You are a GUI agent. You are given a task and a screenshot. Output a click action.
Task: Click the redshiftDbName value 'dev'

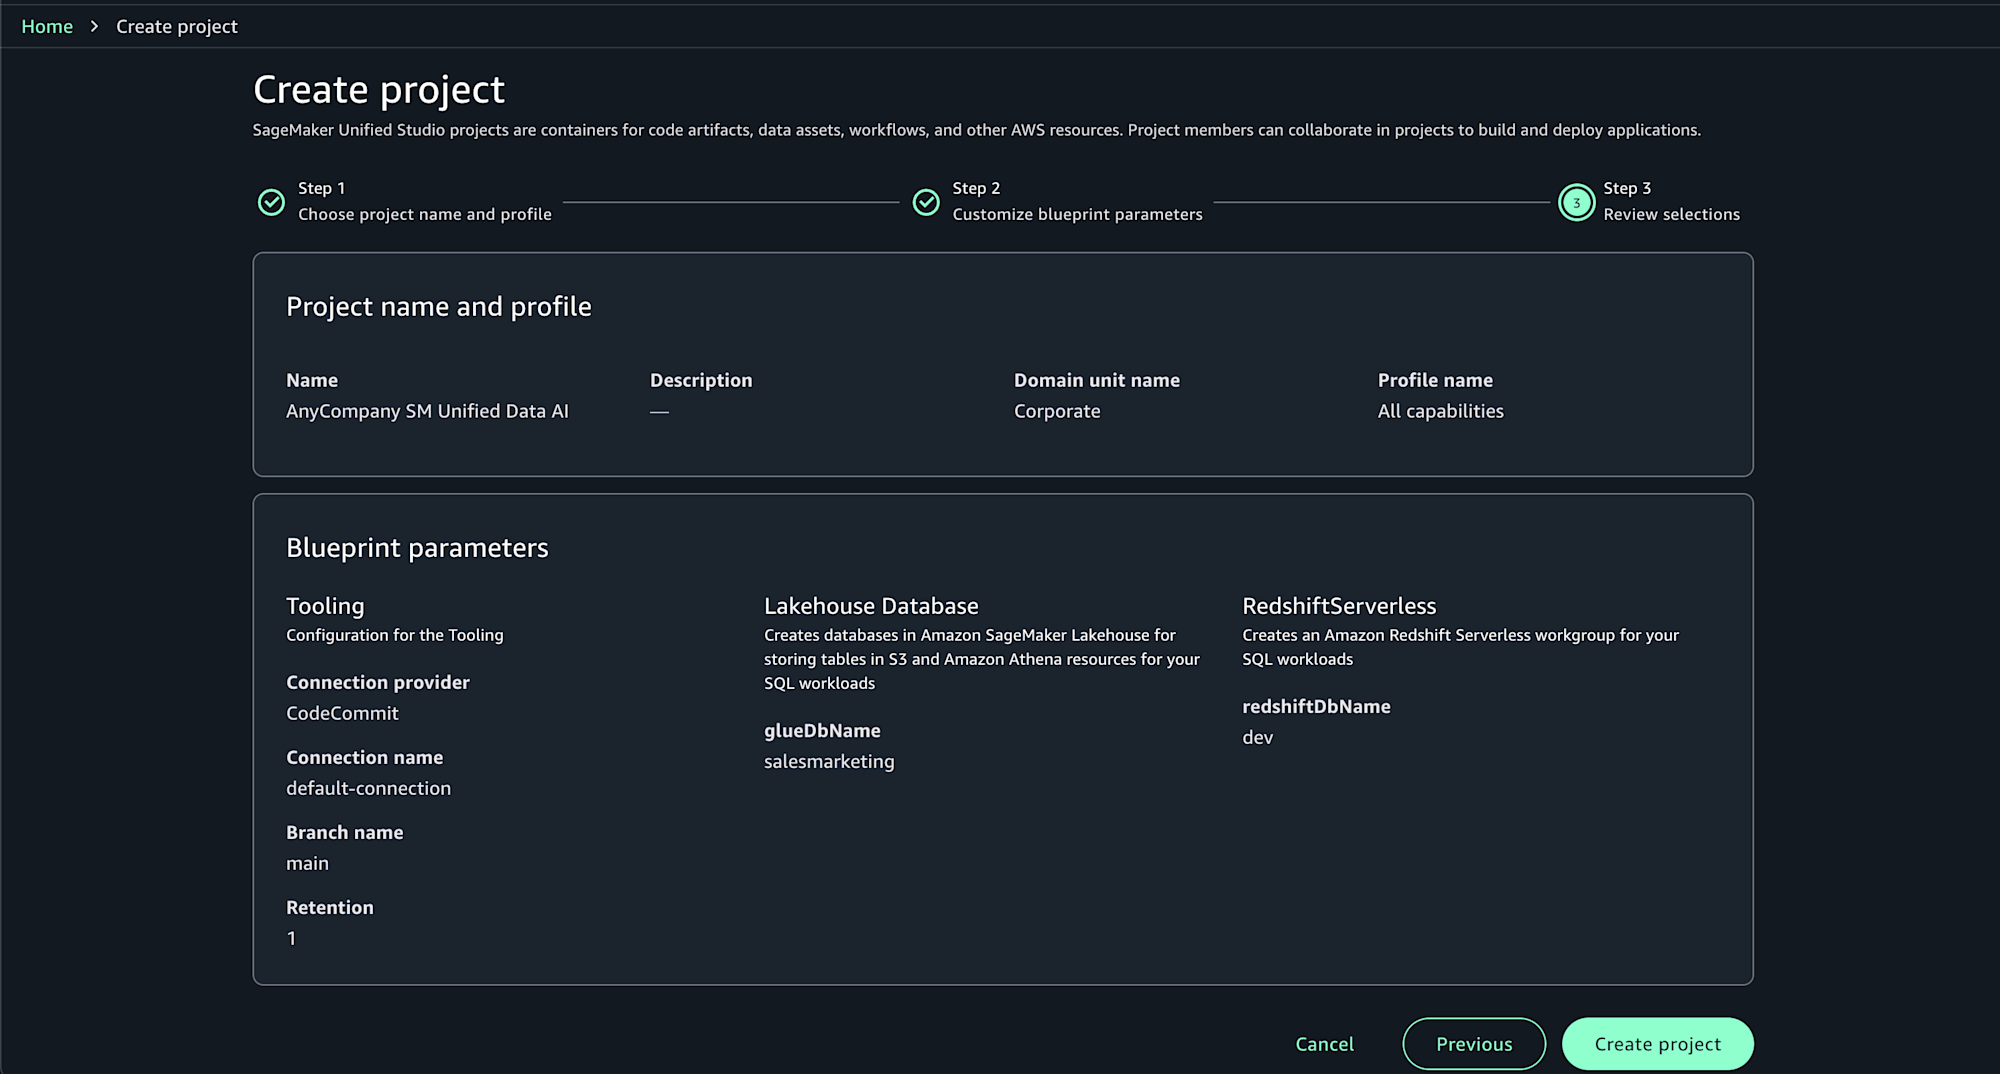click(1257, 737)
